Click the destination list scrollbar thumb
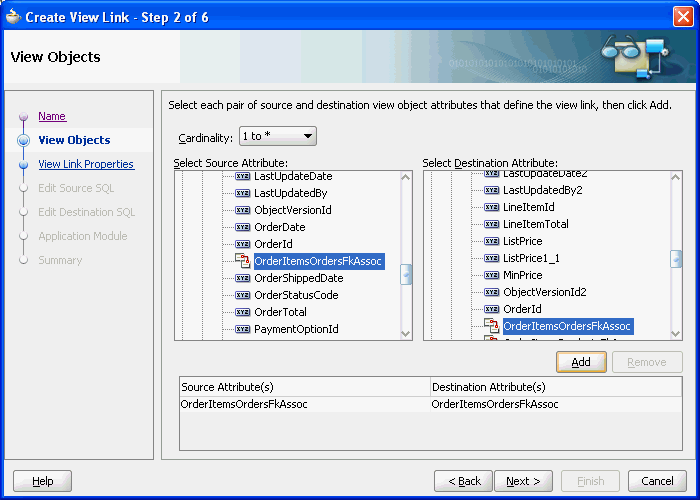700x500 pixels. tap(676, 258)
